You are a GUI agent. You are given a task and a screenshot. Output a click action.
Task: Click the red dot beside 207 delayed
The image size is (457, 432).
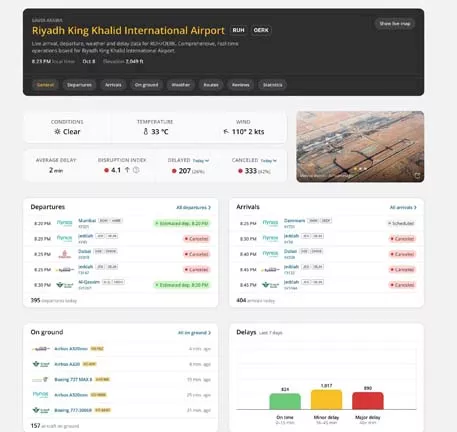click(x=174, y=171)
